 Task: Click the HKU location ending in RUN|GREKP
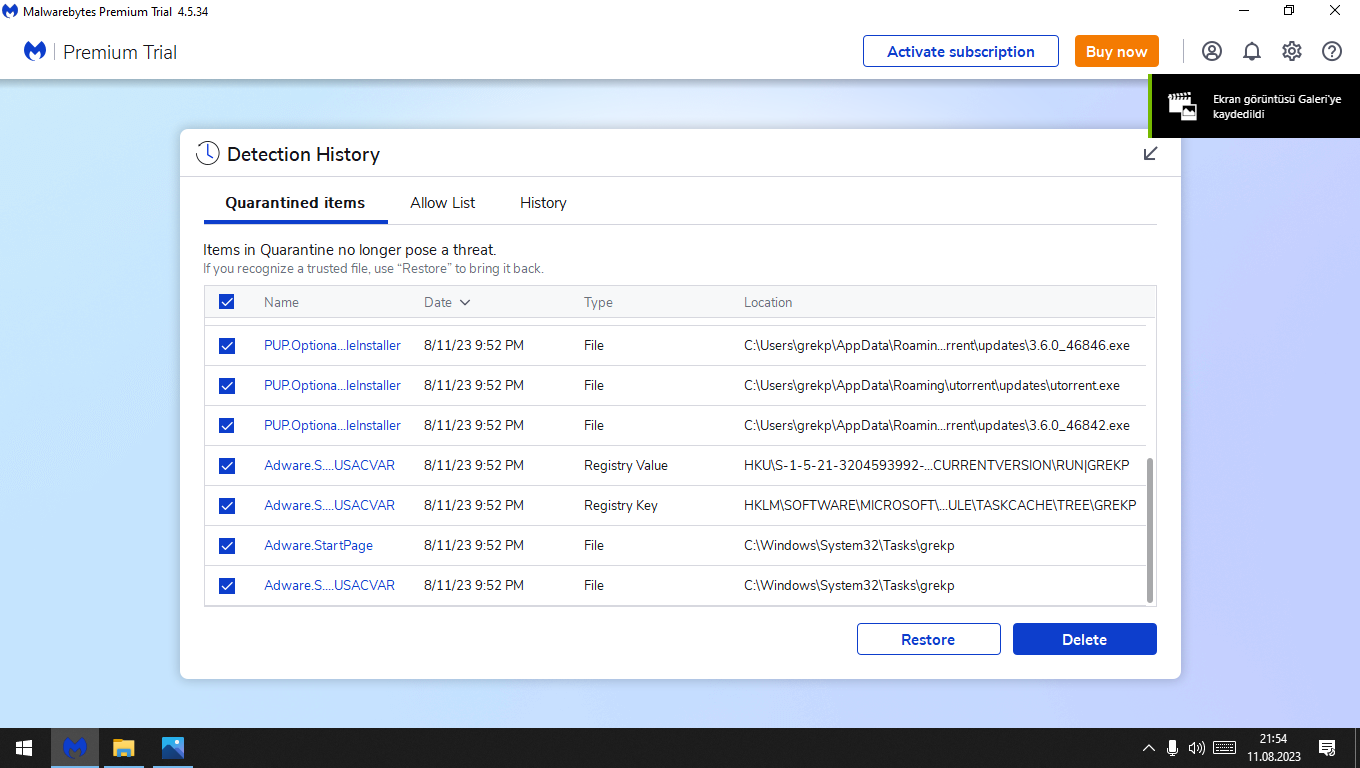point(936,466)
